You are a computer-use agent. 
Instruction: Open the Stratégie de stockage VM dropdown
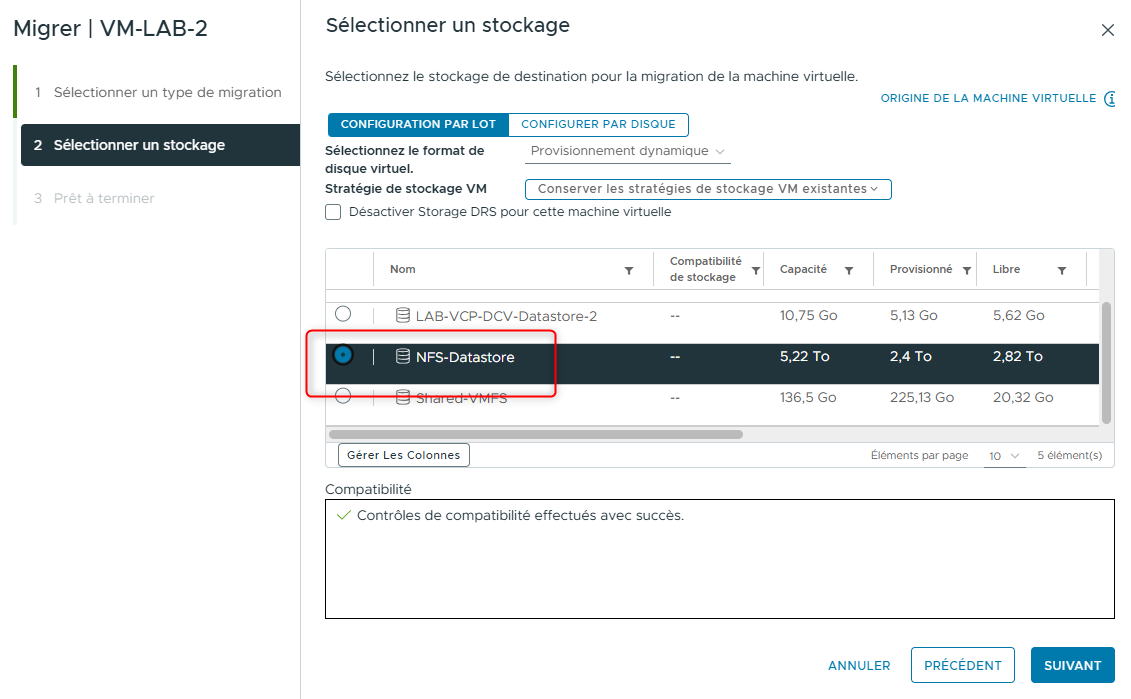pos(708,189)
